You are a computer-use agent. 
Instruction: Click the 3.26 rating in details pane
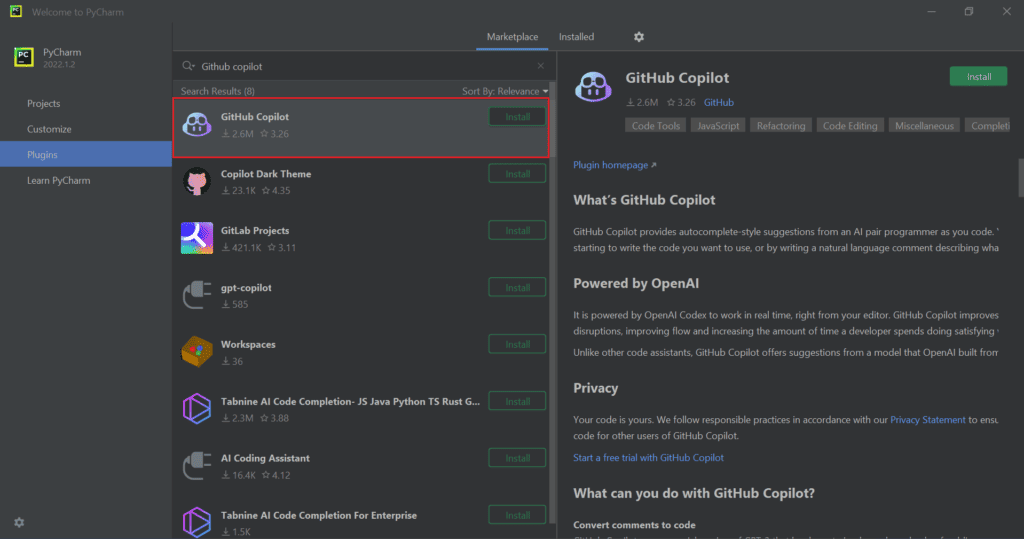(x=680, y=103)
